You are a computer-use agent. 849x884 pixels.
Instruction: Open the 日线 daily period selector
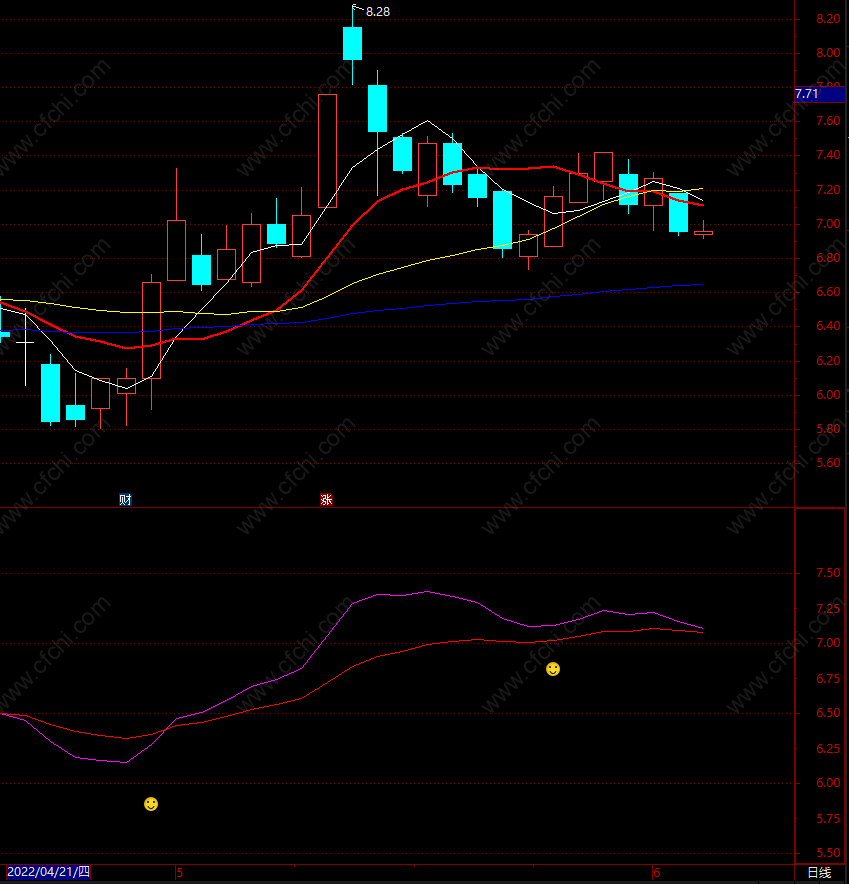pyautogui.click(x=819, y=873)
